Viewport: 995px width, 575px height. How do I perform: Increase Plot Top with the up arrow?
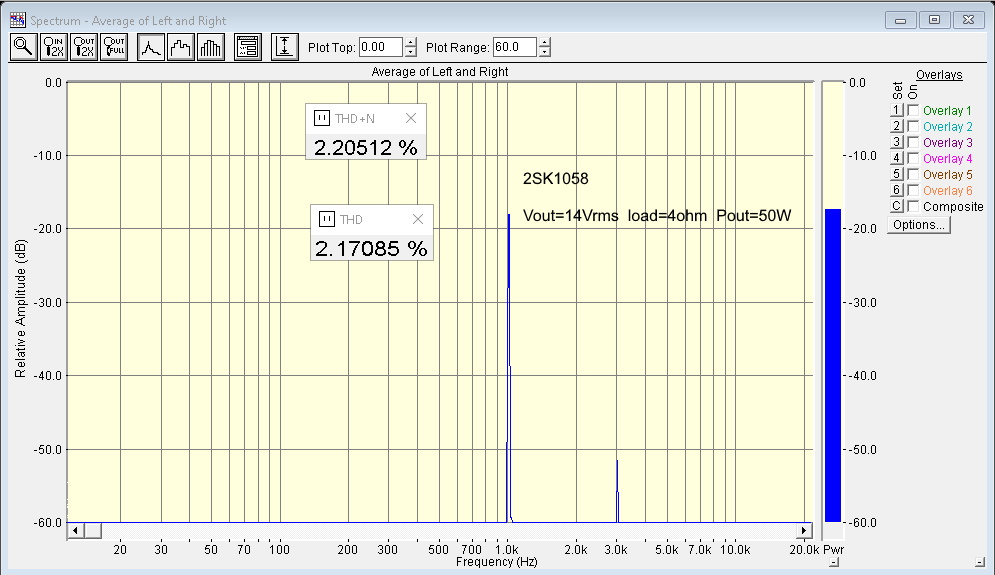410,42
